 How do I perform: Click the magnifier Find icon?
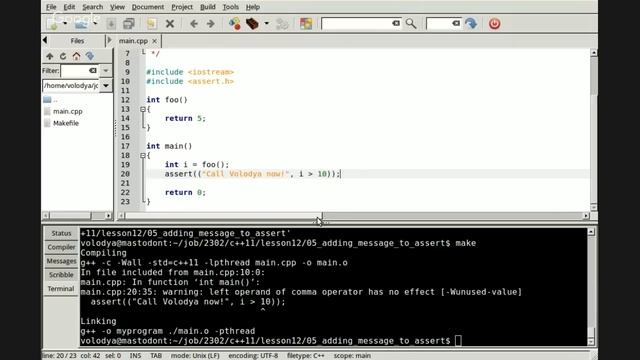(x=411, y=24)
